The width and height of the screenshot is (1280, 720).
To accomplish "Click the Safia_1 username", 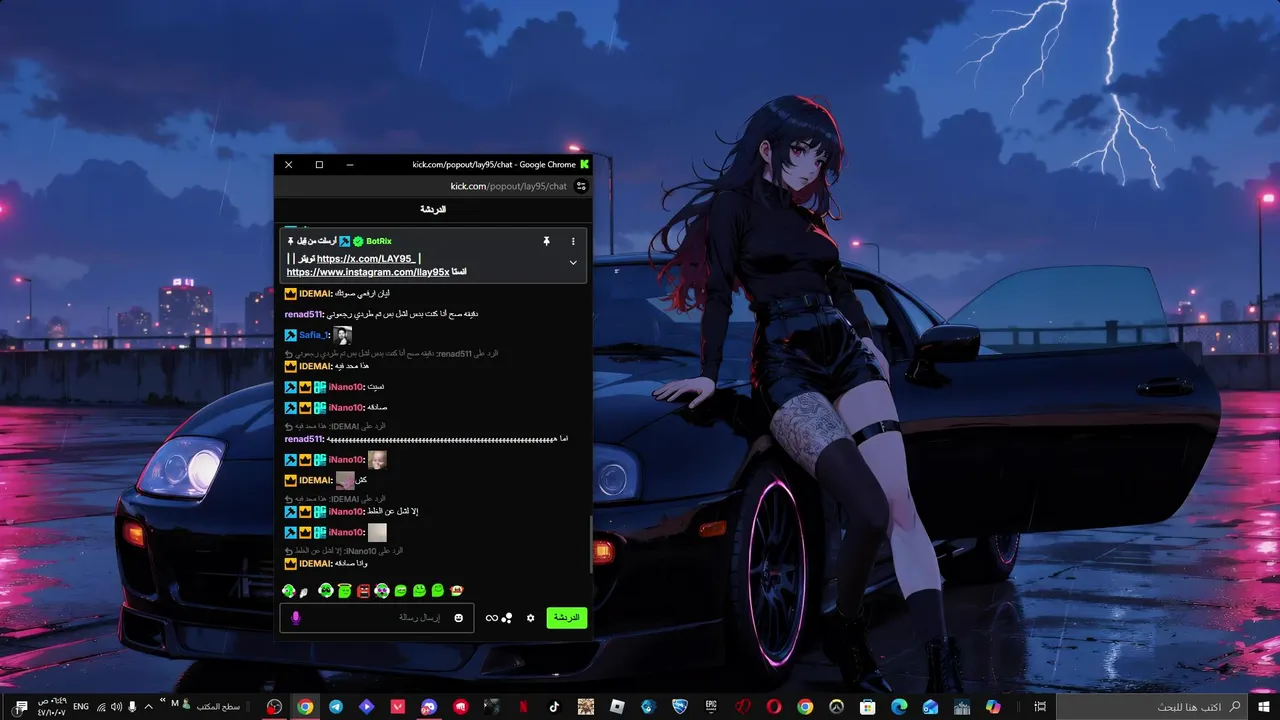I will point(313,335).
